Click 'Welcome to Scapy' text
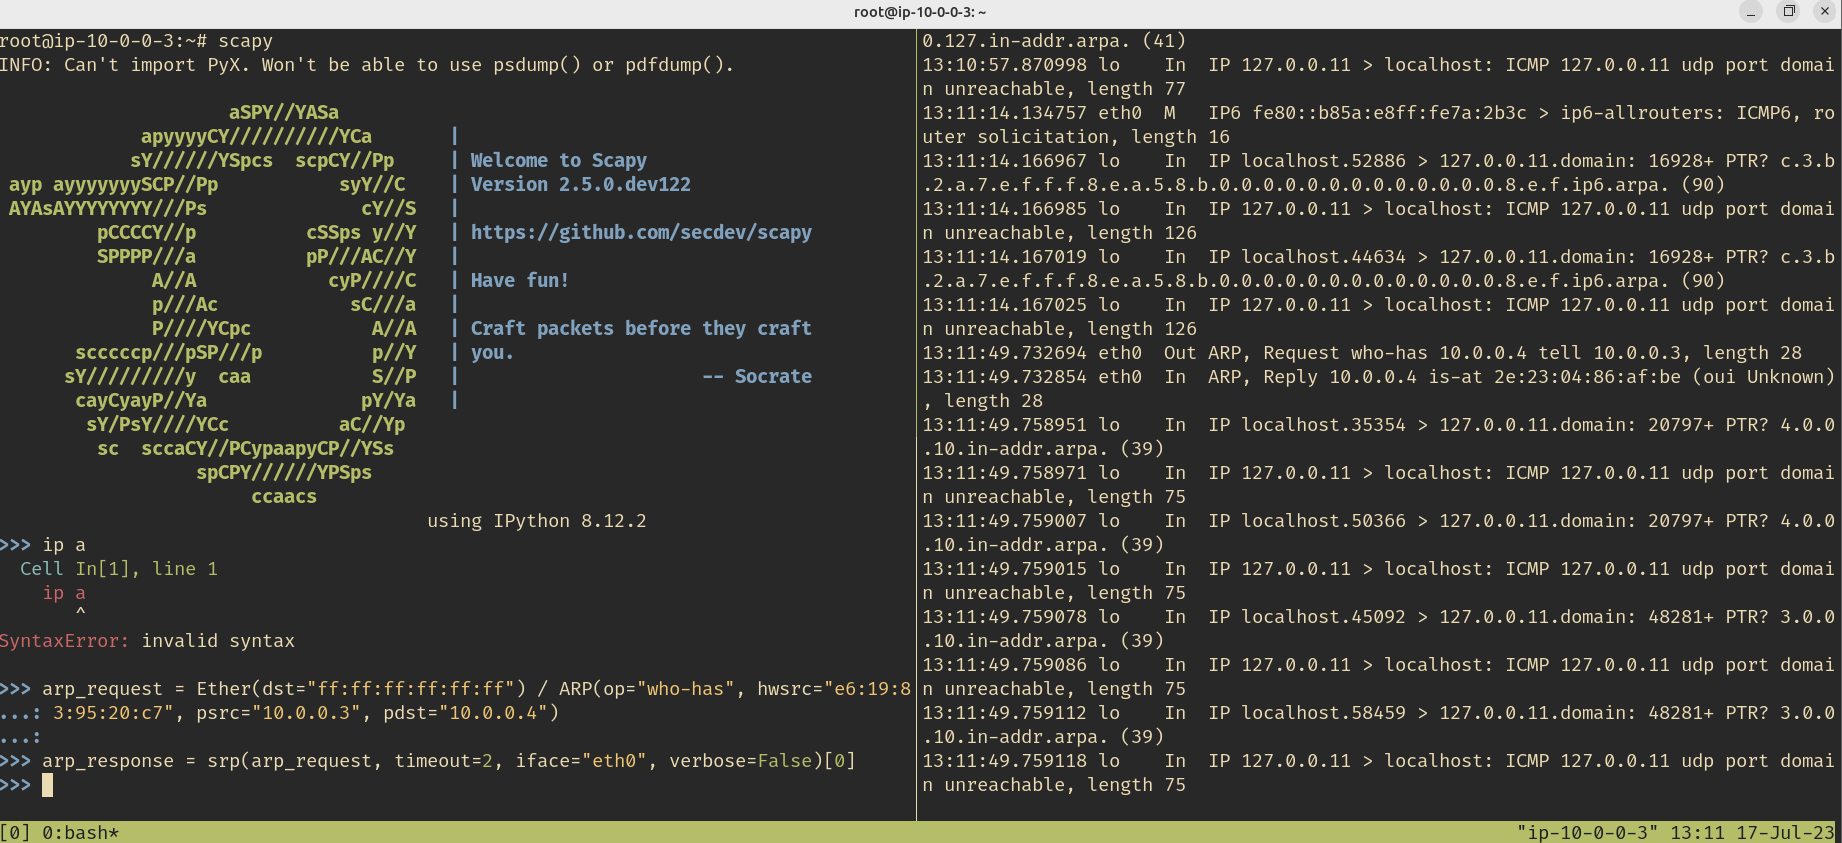Screen dimensions: 1842x843 pos(559,160)
